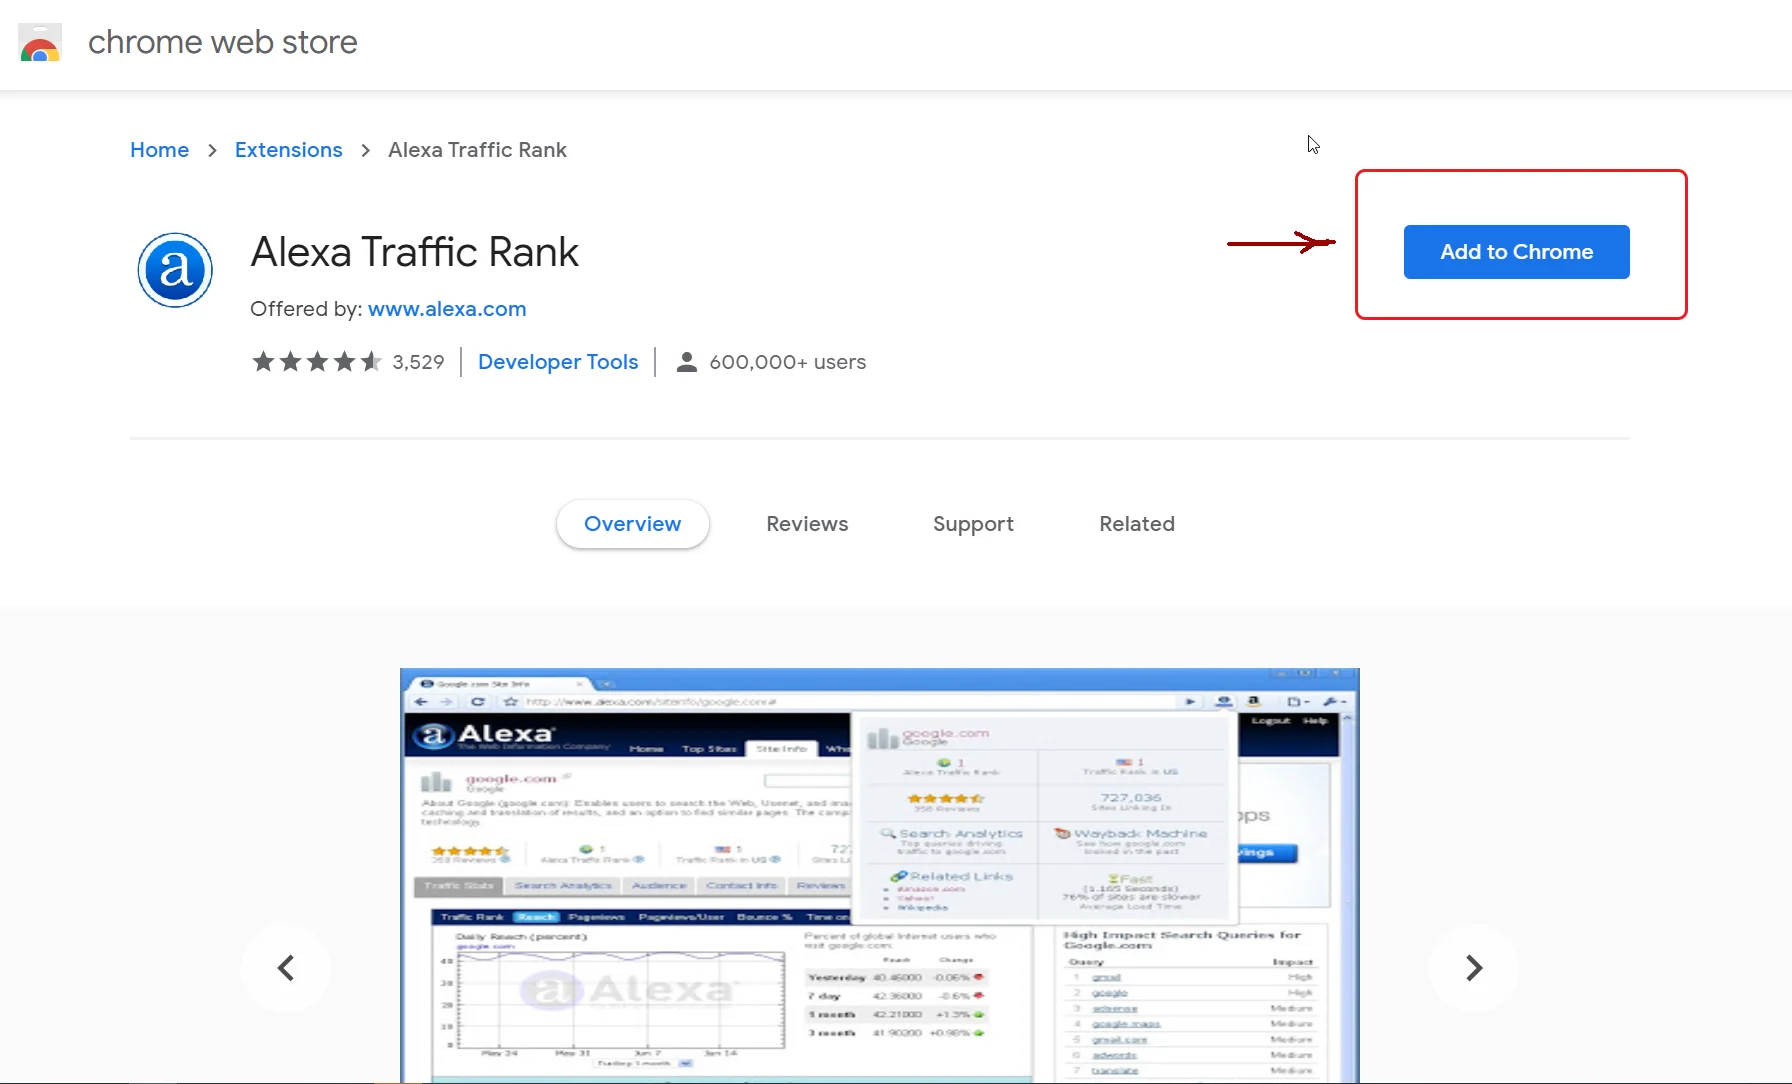
Task: Show previous screenshot with left arrow
Action: pyautogui.click(x=286, y=968)
